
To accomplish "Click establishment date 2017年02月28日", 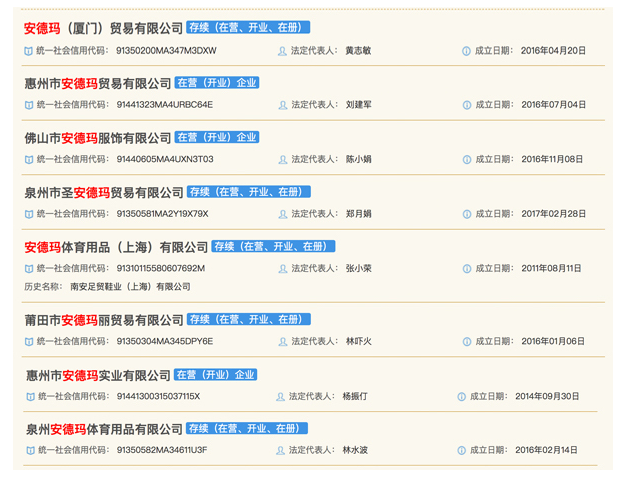I will point(553,214).
